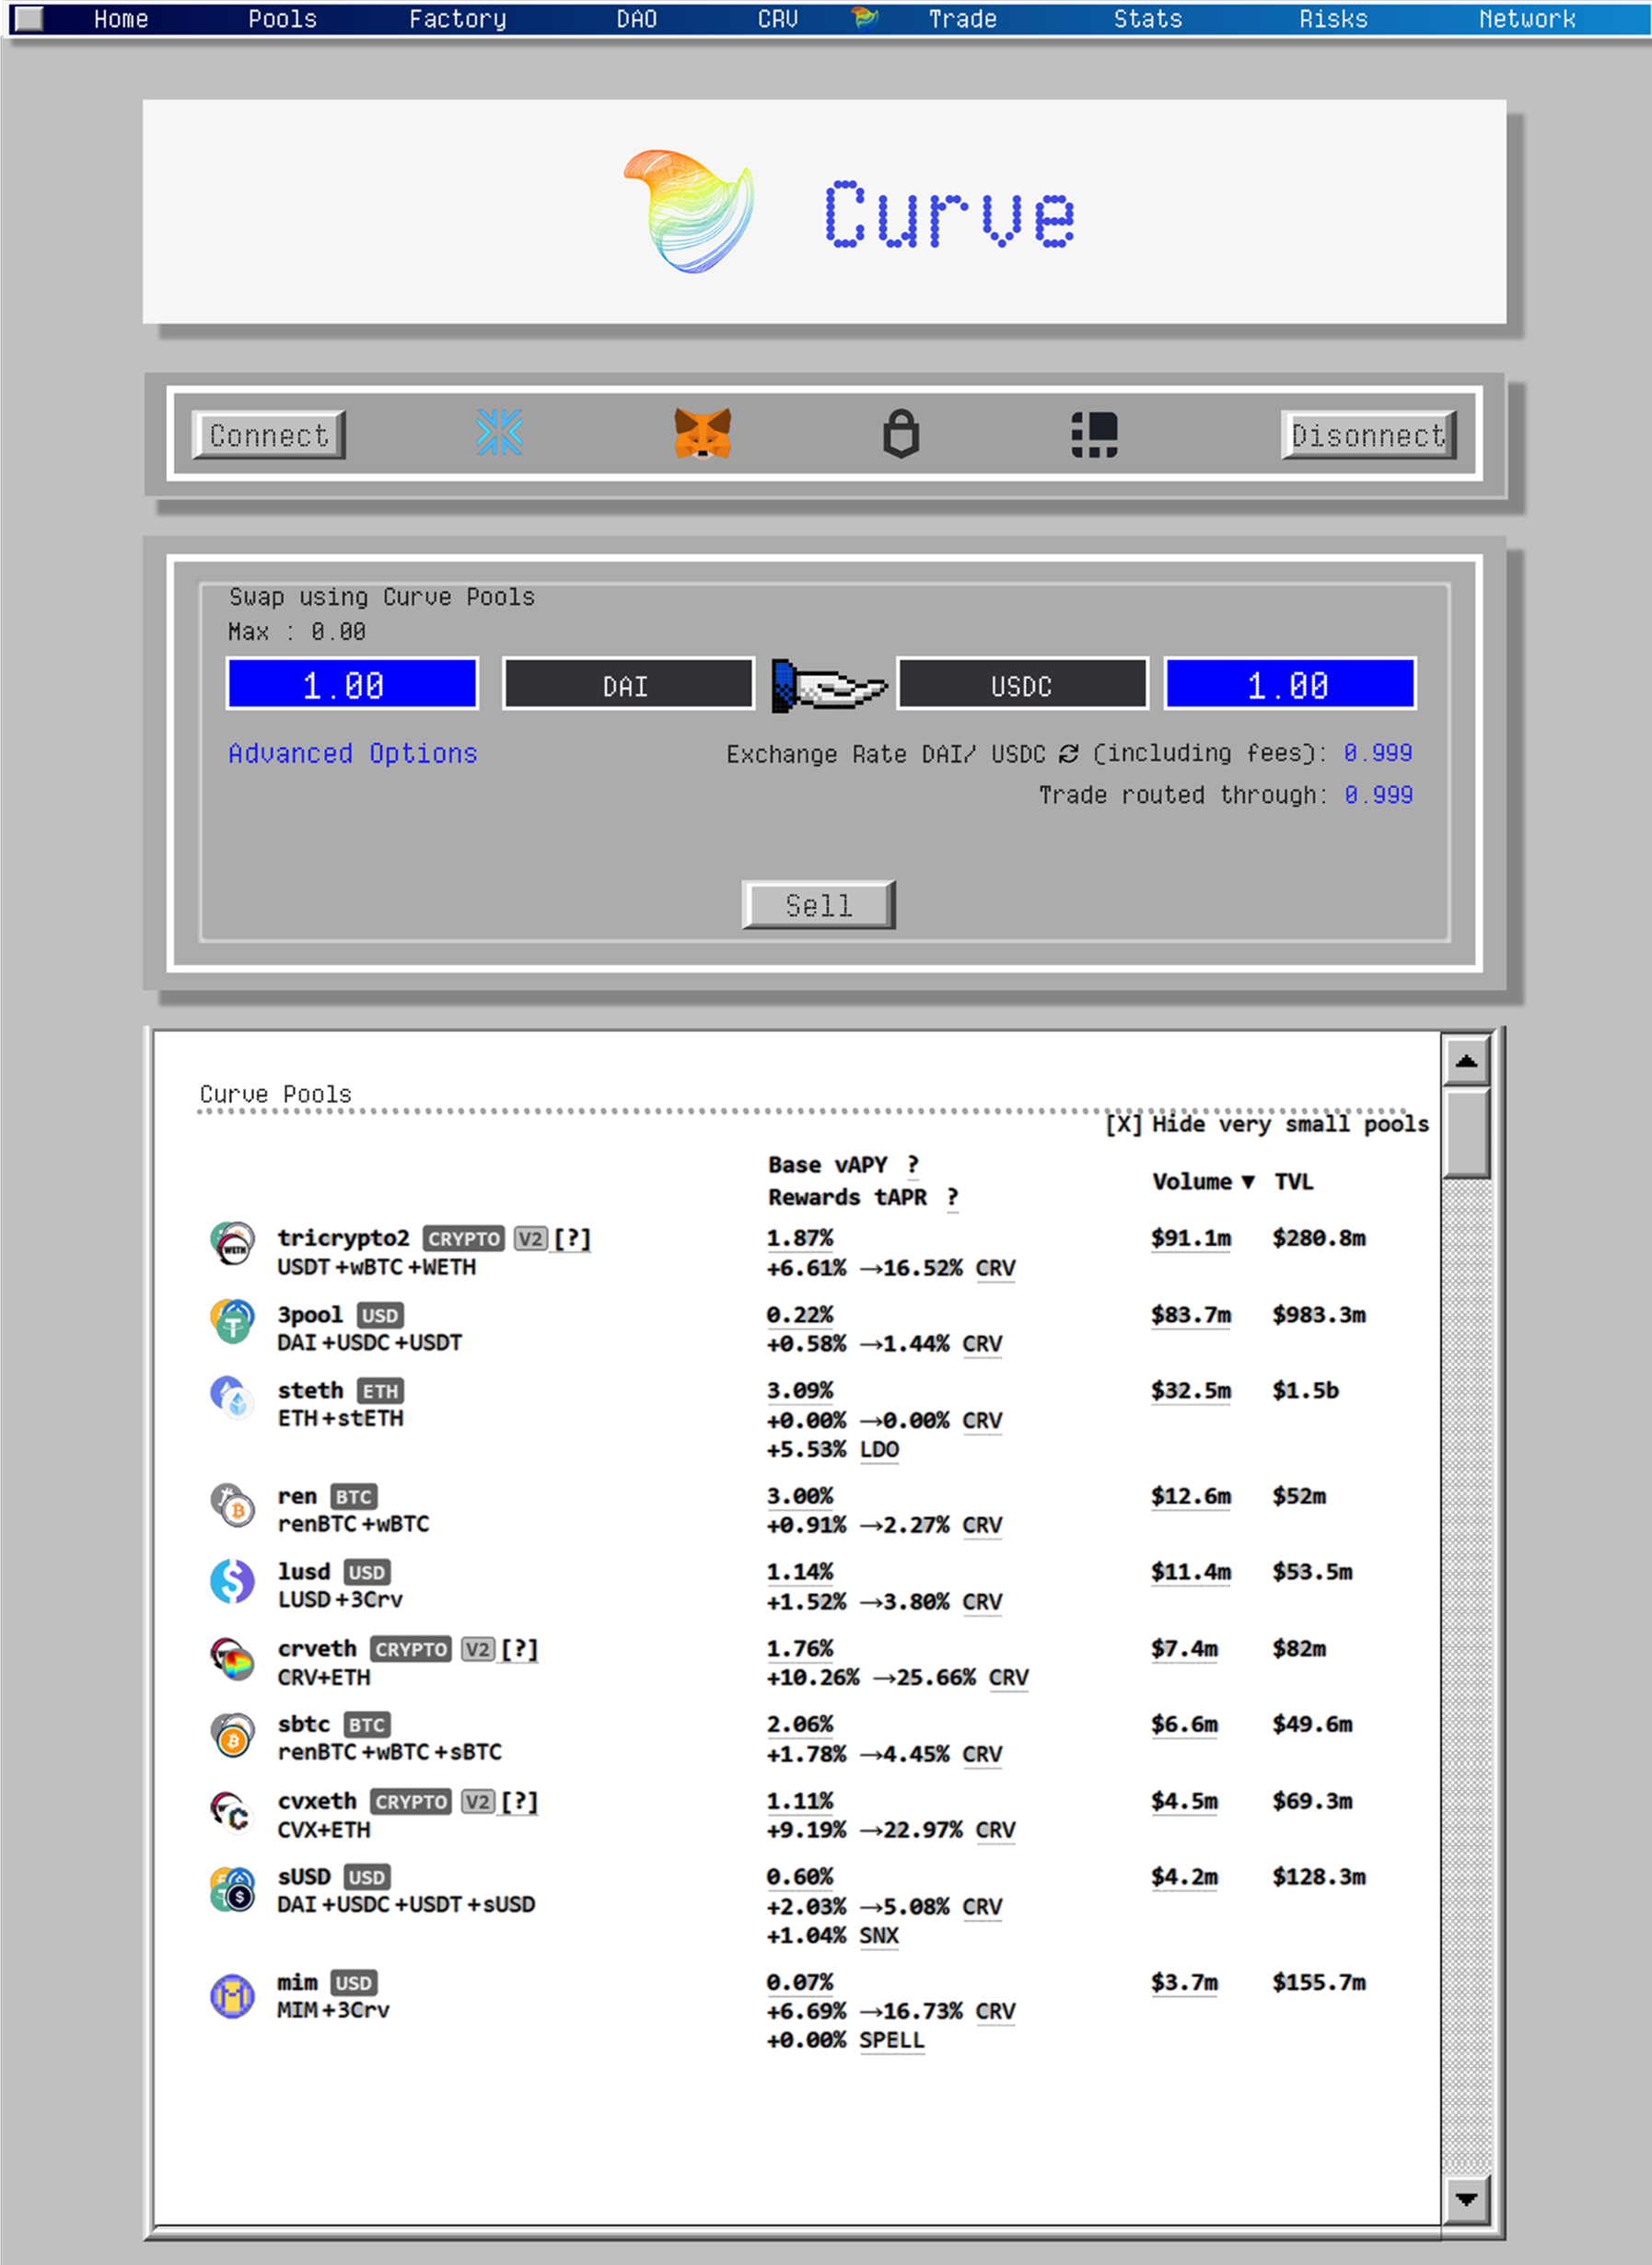Click the pointing hand swap-direction icon
This screenshot has height=2265, width=1652.
pos(828,686)
